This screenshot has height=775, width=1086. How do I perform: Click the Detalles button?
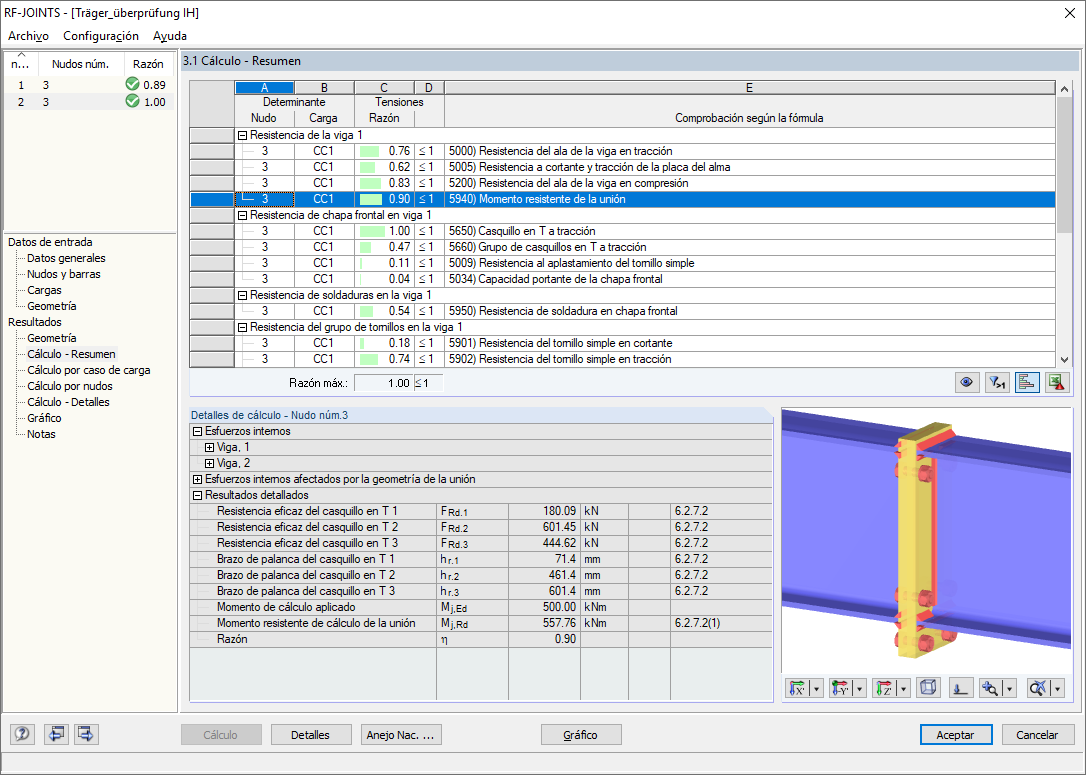[x=311, y=734]
